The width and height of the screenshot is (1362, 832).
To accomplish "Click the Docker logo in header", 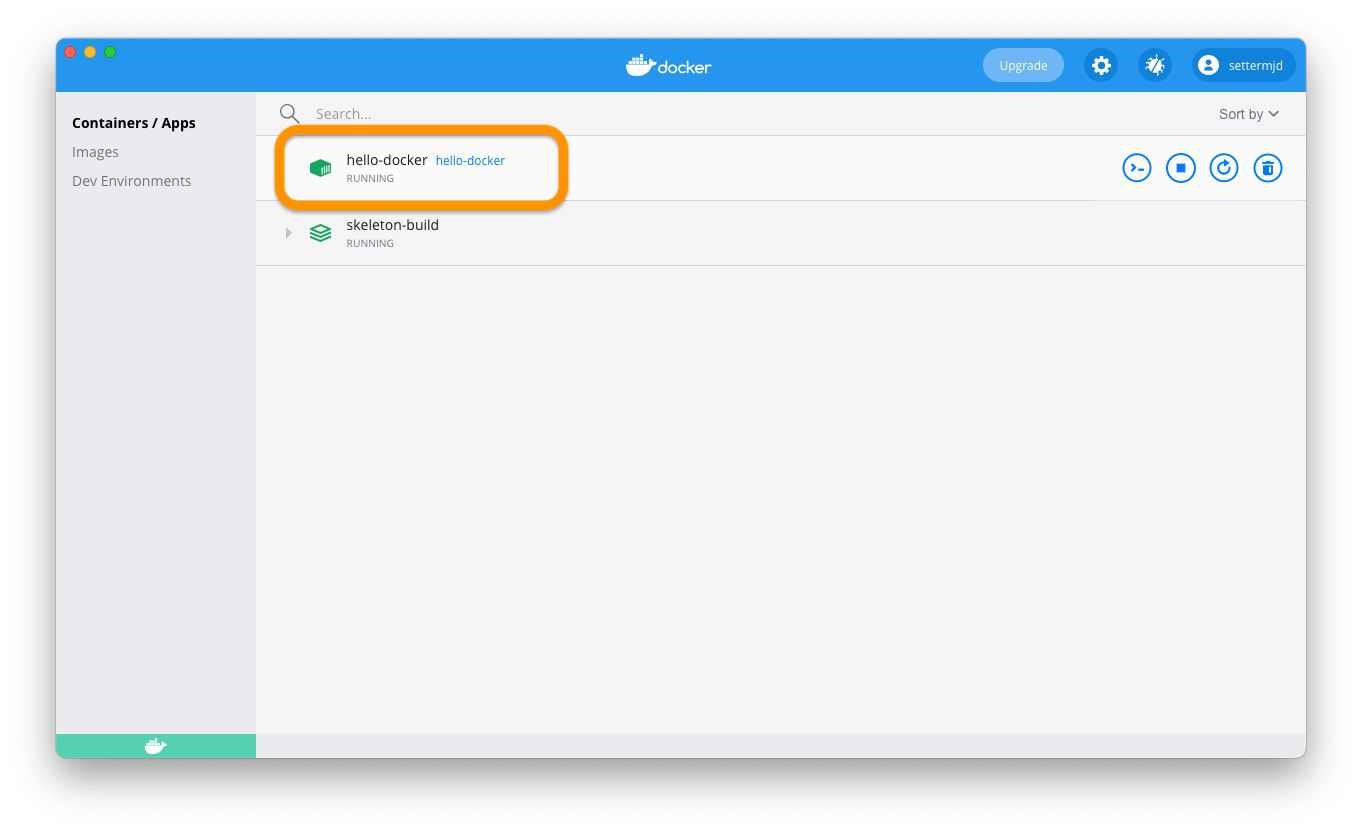I will (668, 66).
